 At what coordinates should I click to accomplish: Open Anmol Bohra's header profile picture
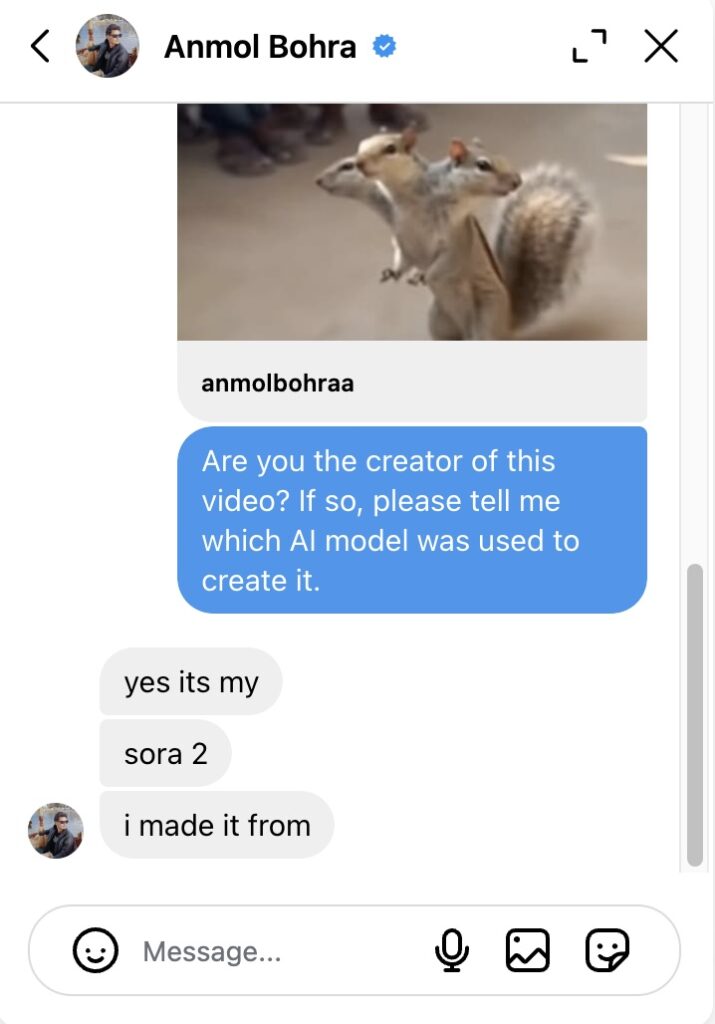pos(106,46)
